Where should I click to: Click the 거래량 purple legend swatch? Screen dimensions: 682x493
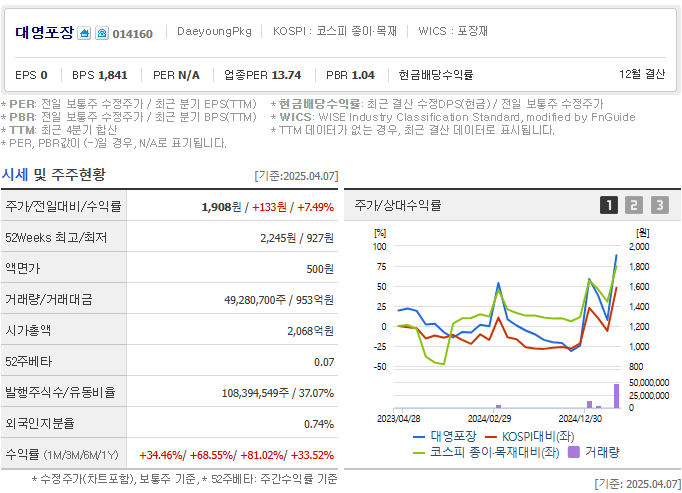point(574,452)
